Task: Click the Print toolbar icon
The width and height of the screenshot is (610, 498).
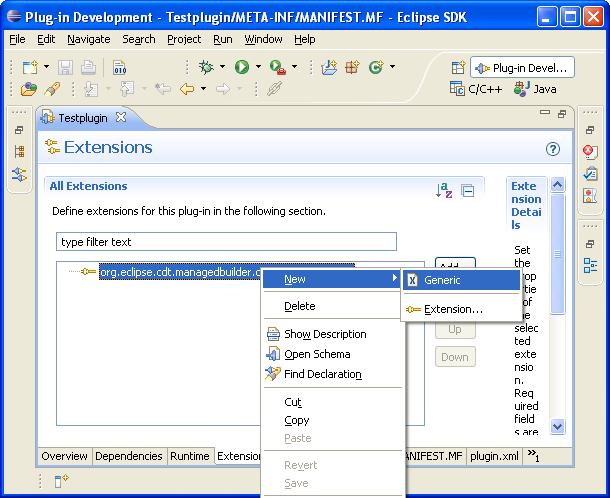Action: pos(88,67)
